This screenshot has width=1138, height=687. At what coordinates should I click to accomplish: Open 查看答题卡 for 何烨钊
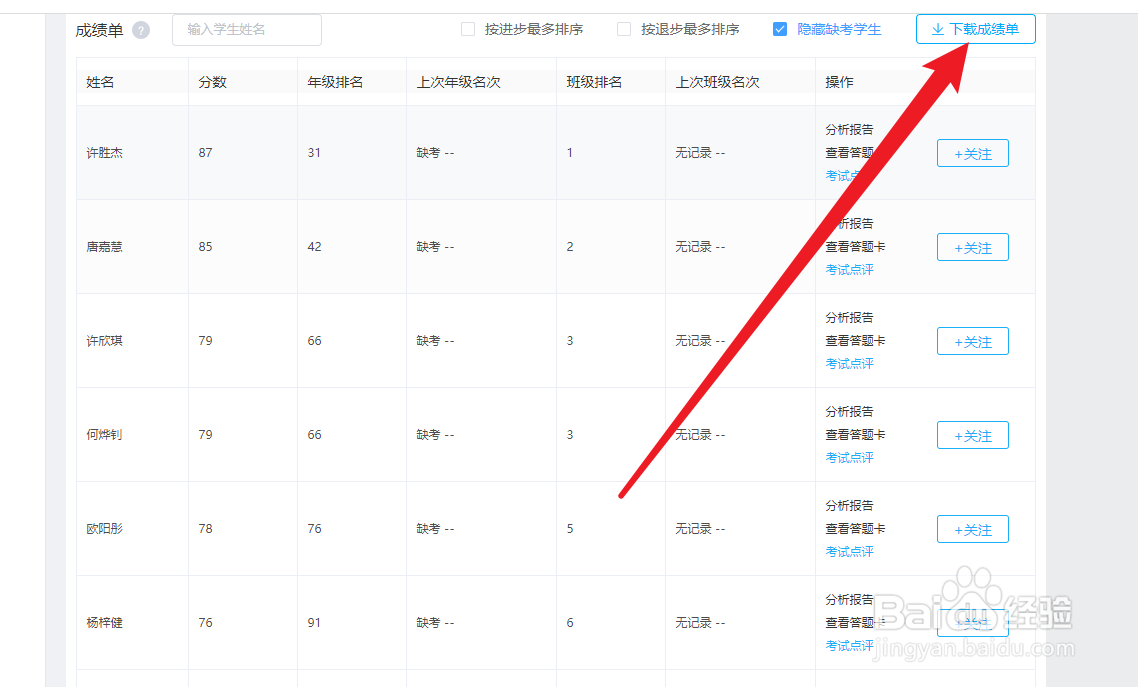855,435
